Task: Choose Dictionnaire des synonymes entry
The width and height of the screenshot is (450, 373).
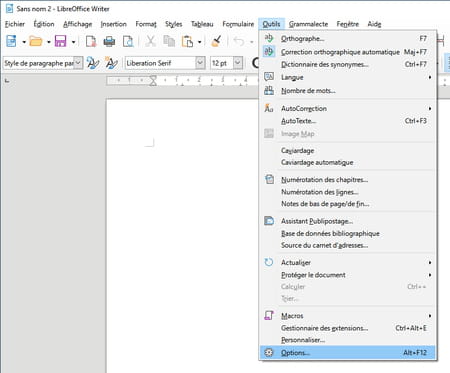Action: (x=348, y=64)
